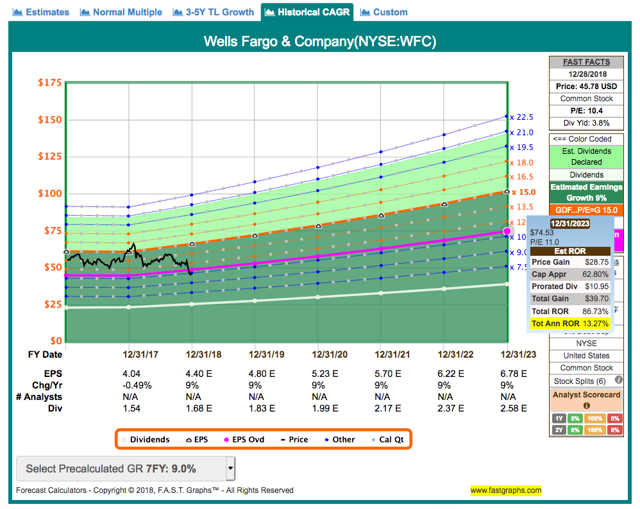
Task: Click the EPS value 4.04
Action: coord(131,374)
